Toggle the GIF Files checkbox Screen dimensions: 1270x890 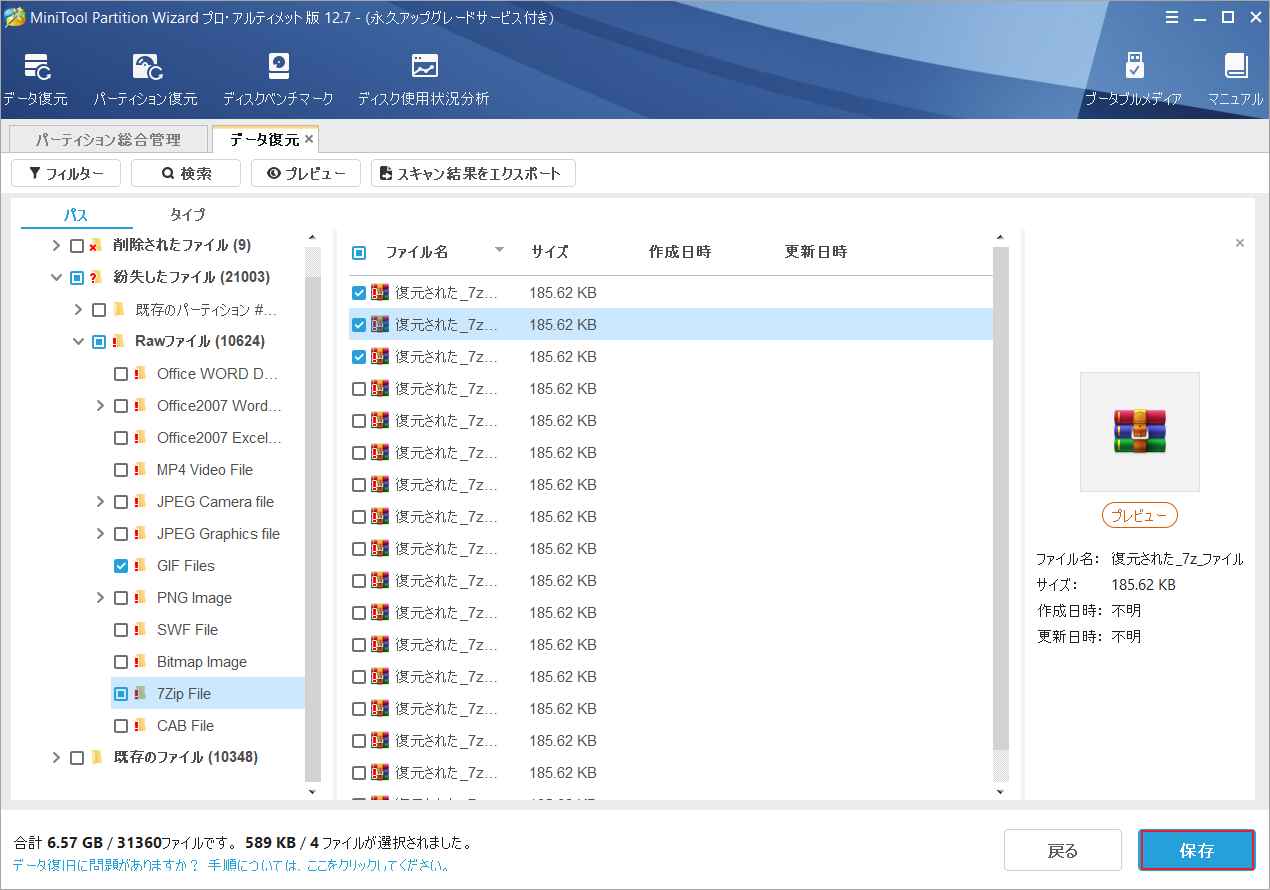pyautogui.click(x=122, y=565)
